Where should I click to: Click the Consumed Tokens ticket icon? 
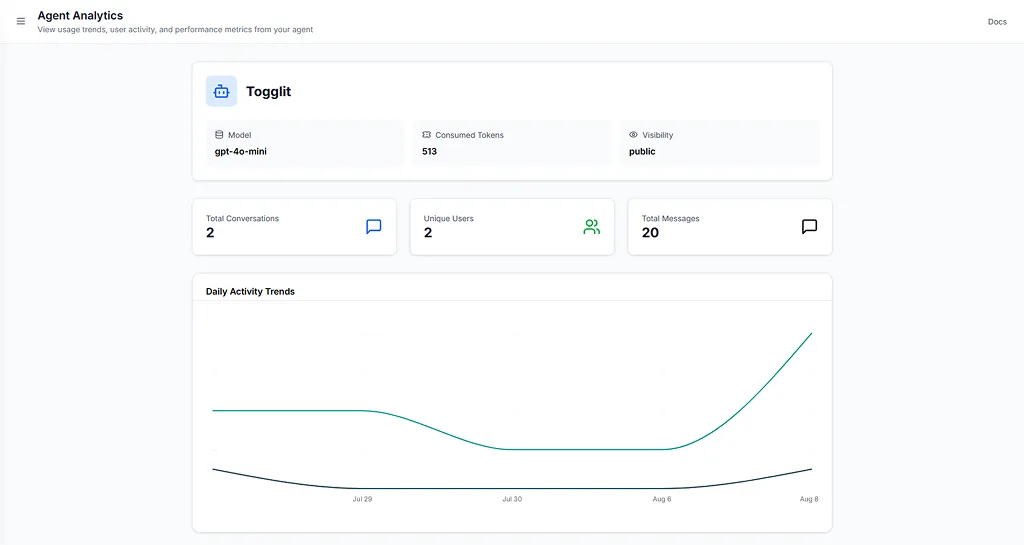pos(426,134)
